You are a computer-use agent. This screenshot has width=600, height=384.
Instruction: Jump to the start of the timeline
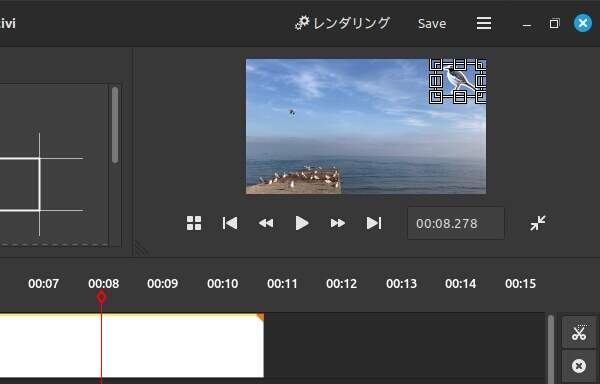point(230,223)
